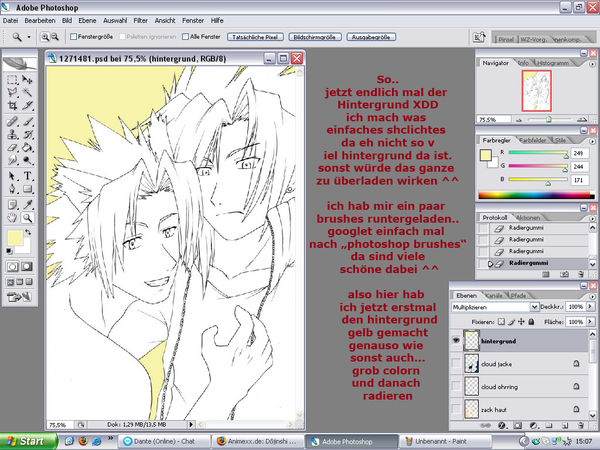Open the Filter menu
Viewport: 600px width, 450px height.
pos(140,21)
